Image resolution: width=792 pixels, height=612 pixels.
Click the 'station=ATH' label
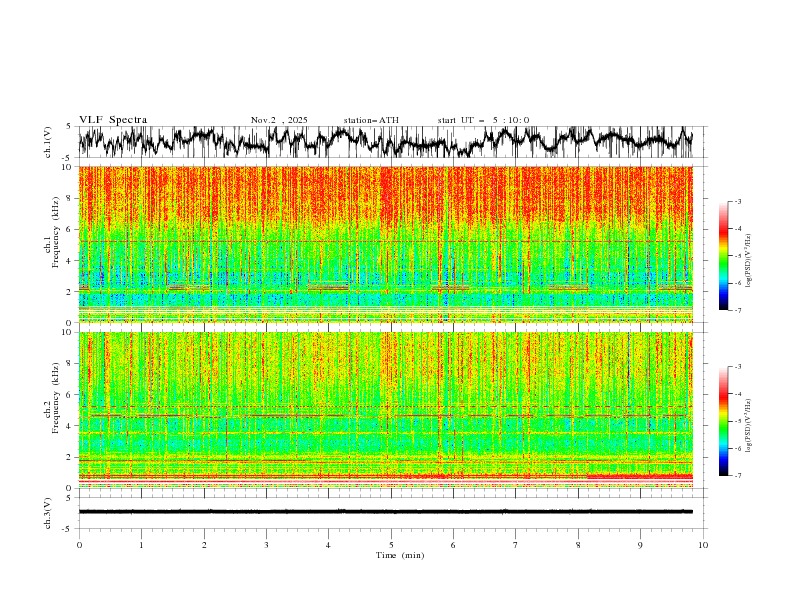(371, 120)
